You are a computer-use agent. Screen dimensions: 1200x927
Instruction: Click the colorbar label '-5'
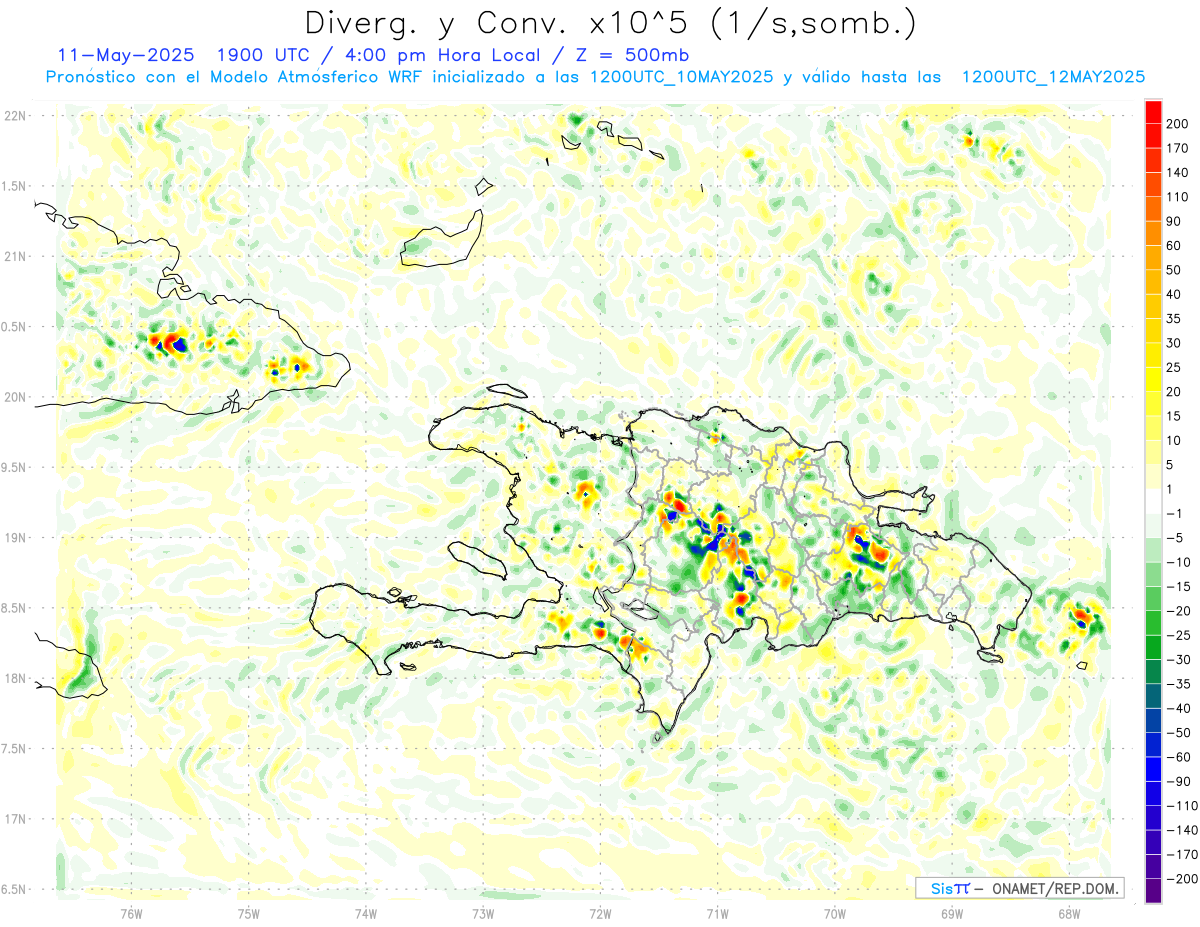[x=1175, y=538]
